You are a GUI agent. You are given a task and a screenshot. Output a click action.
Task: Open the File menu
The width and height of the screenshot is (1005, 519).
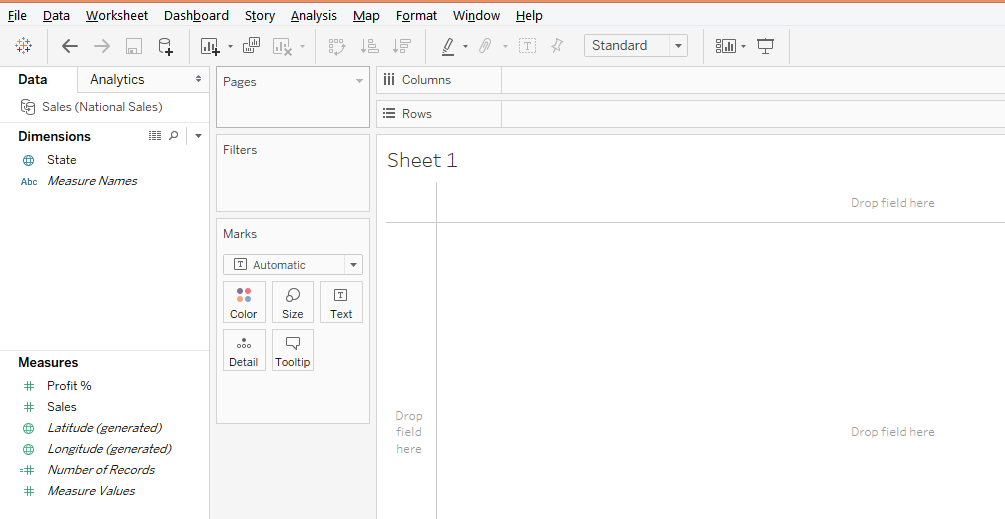tap(17, 15)
